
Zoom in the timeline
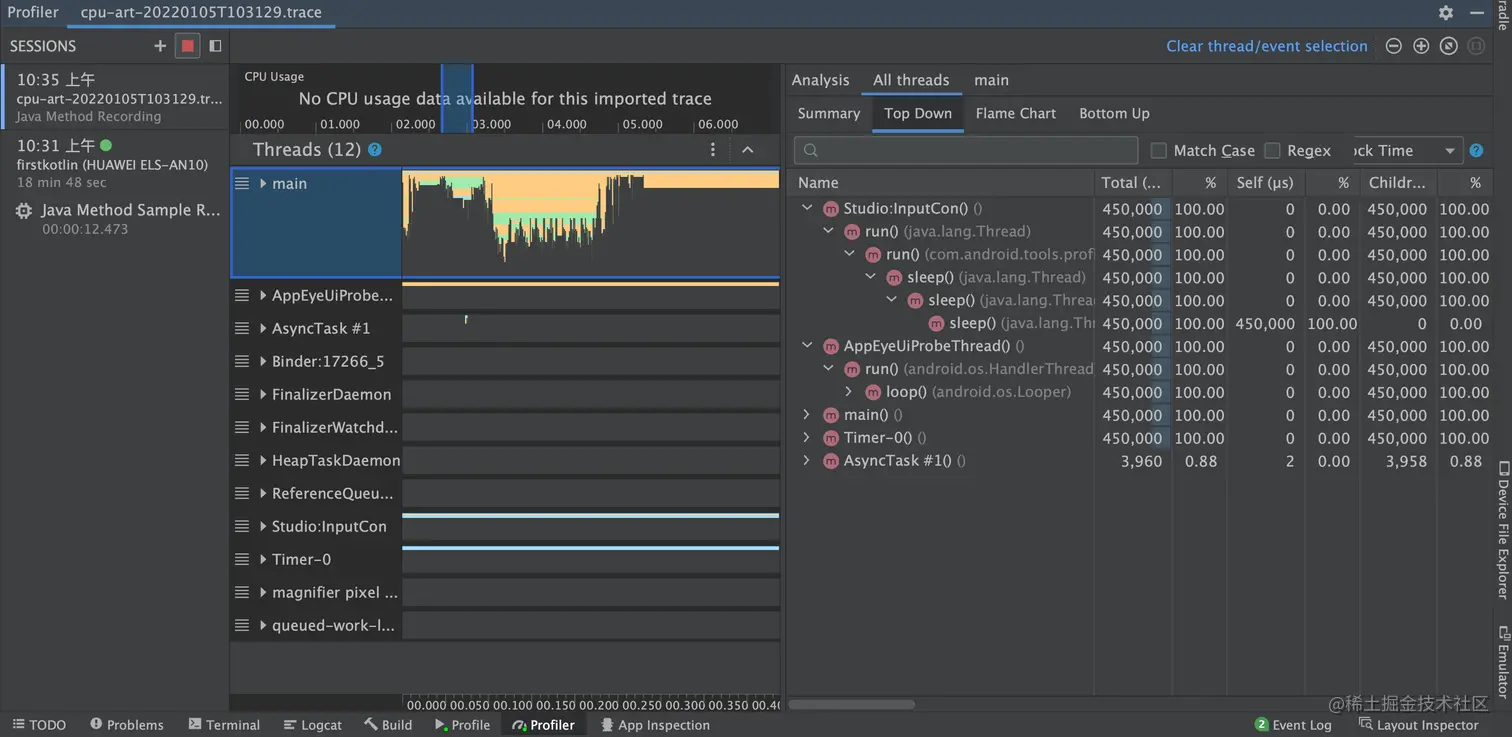(1421, 46)
